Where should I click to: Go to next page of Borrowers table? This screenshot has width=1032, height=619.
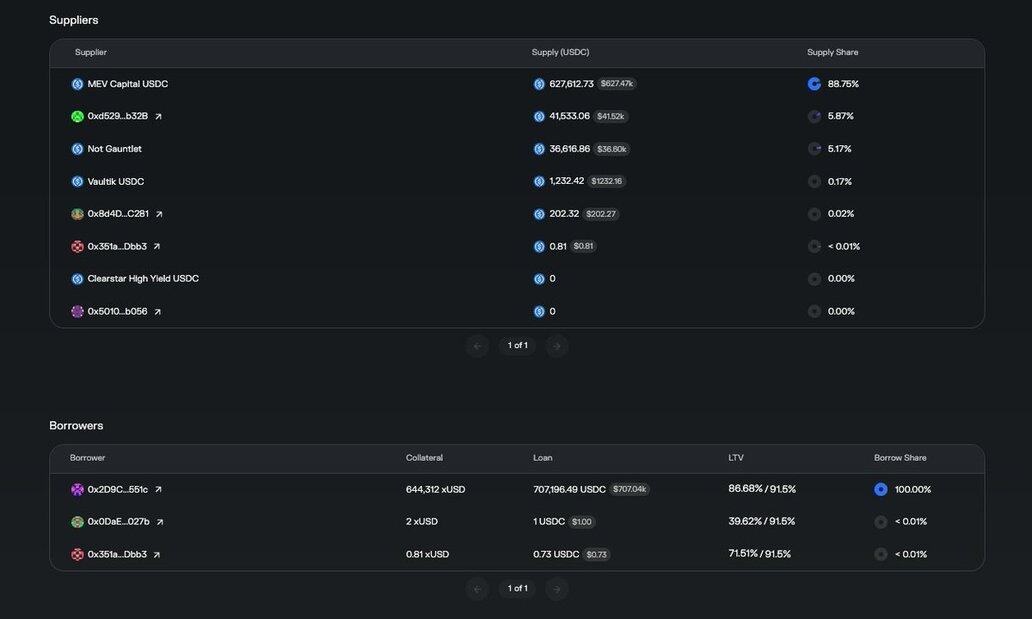(557, 589)
